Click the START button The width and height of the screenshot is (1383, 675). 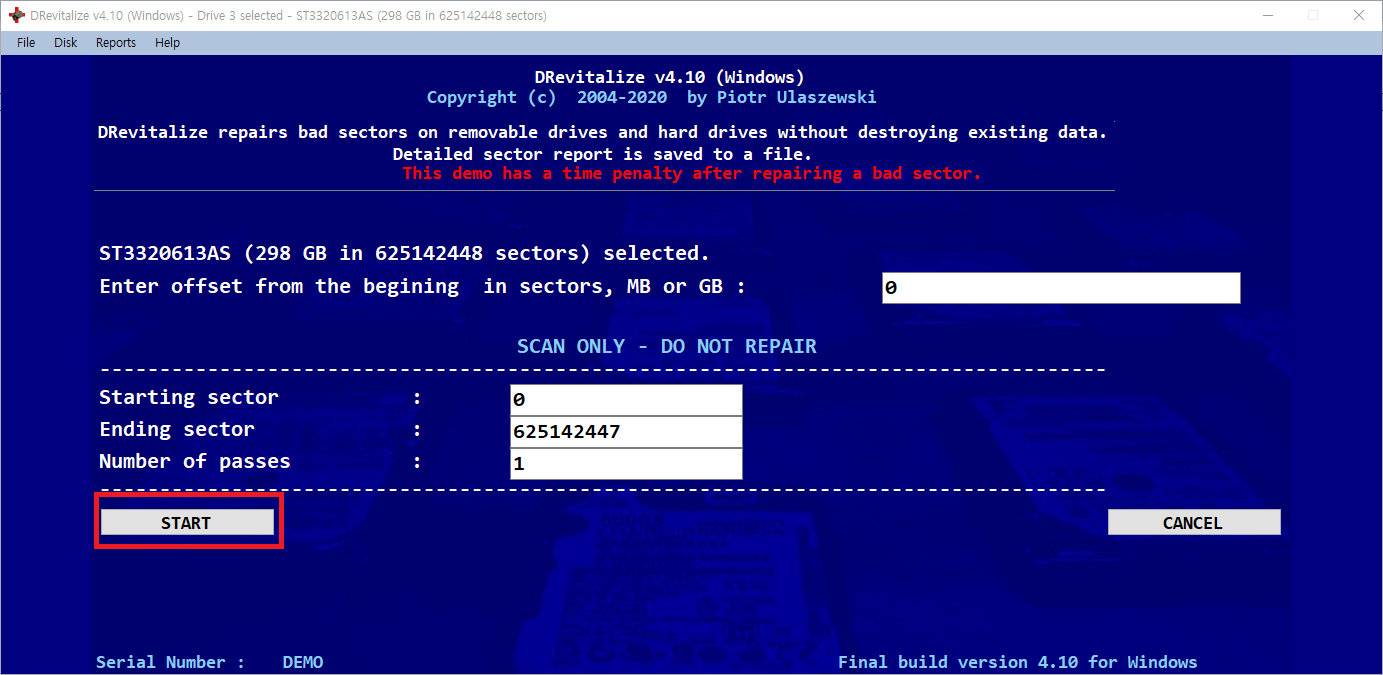[187, 522]
